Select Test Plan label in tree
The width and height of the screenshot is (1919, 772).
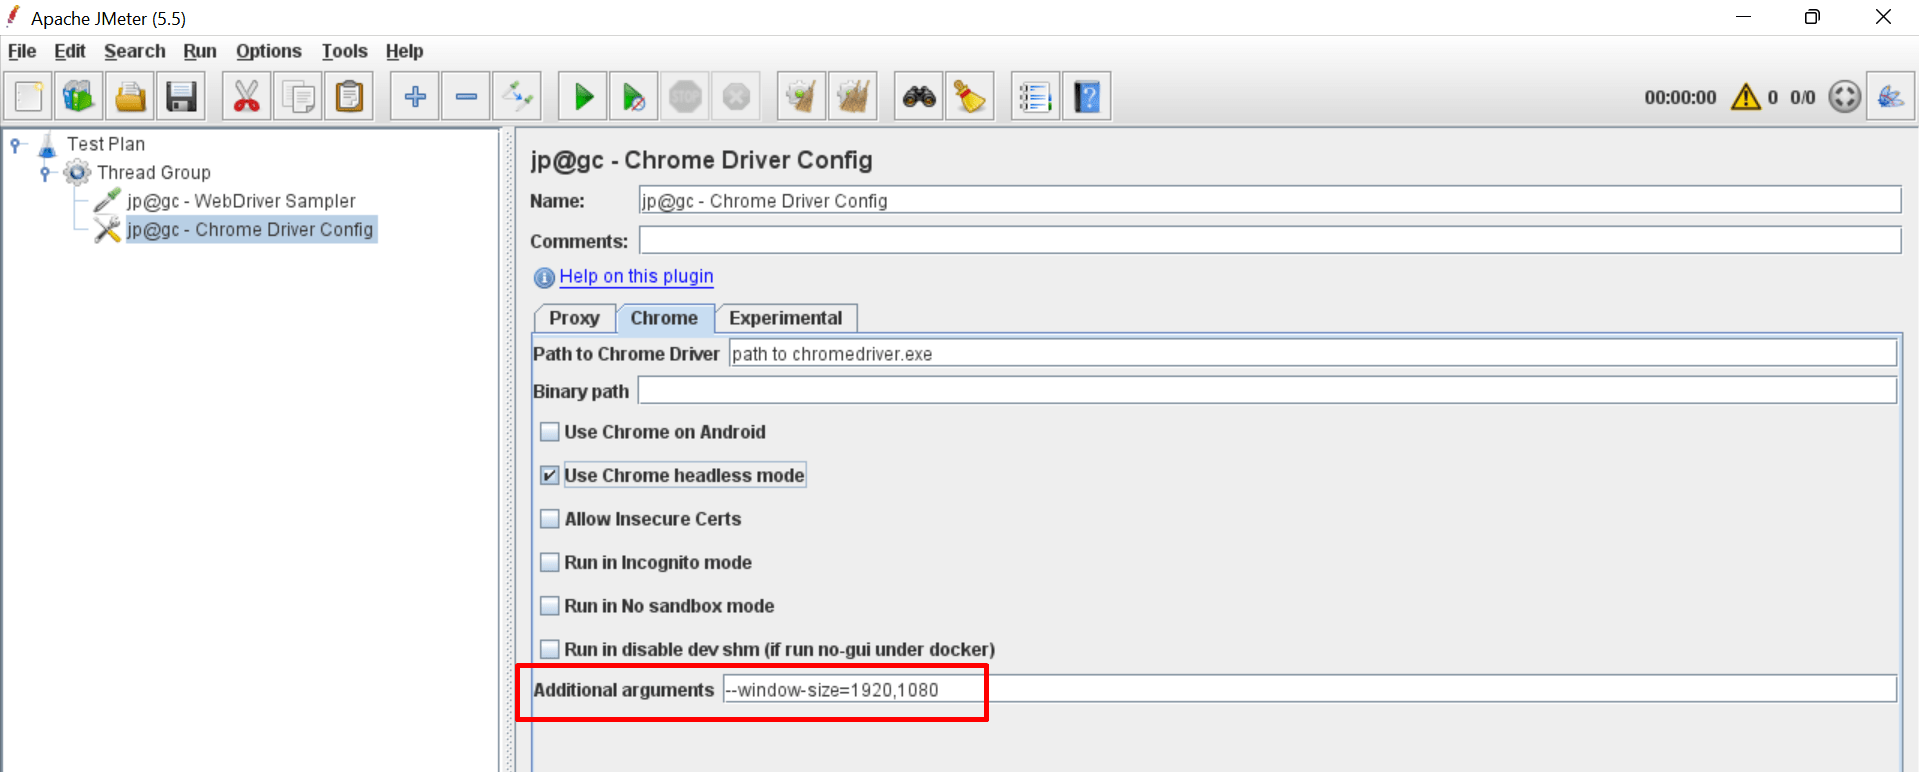click(x=106, y=145)
